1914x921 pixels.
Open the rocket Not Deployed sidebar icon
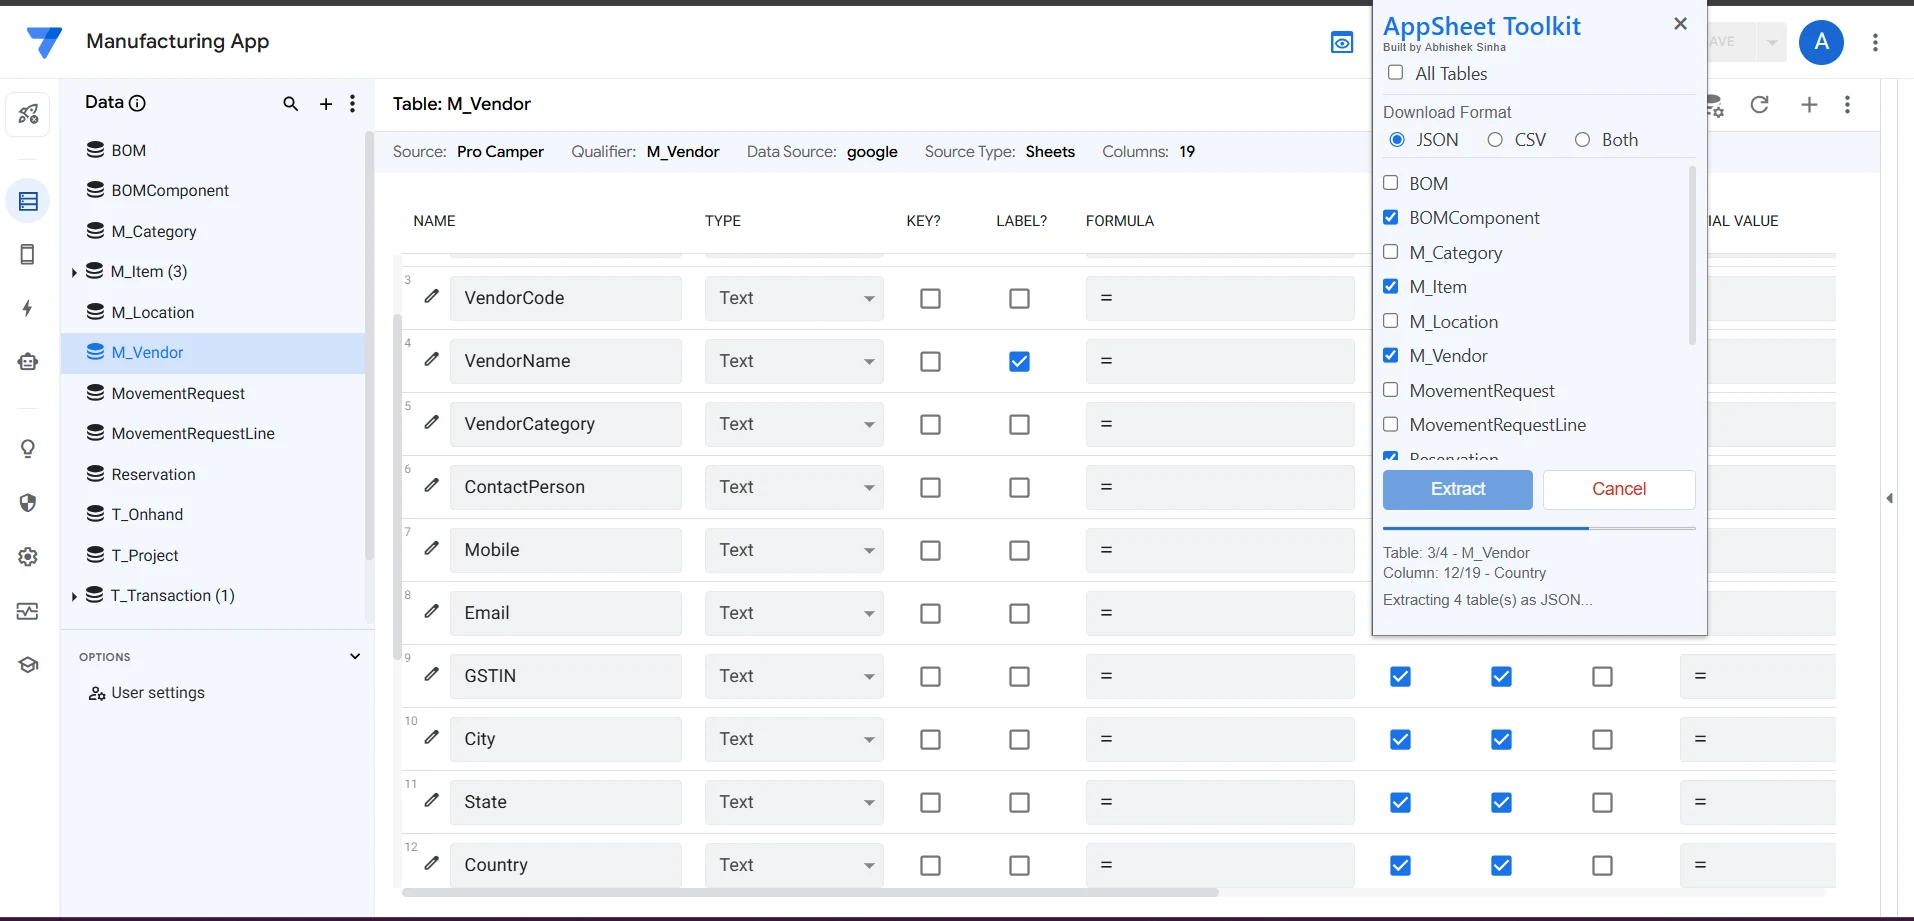(28, 114)
